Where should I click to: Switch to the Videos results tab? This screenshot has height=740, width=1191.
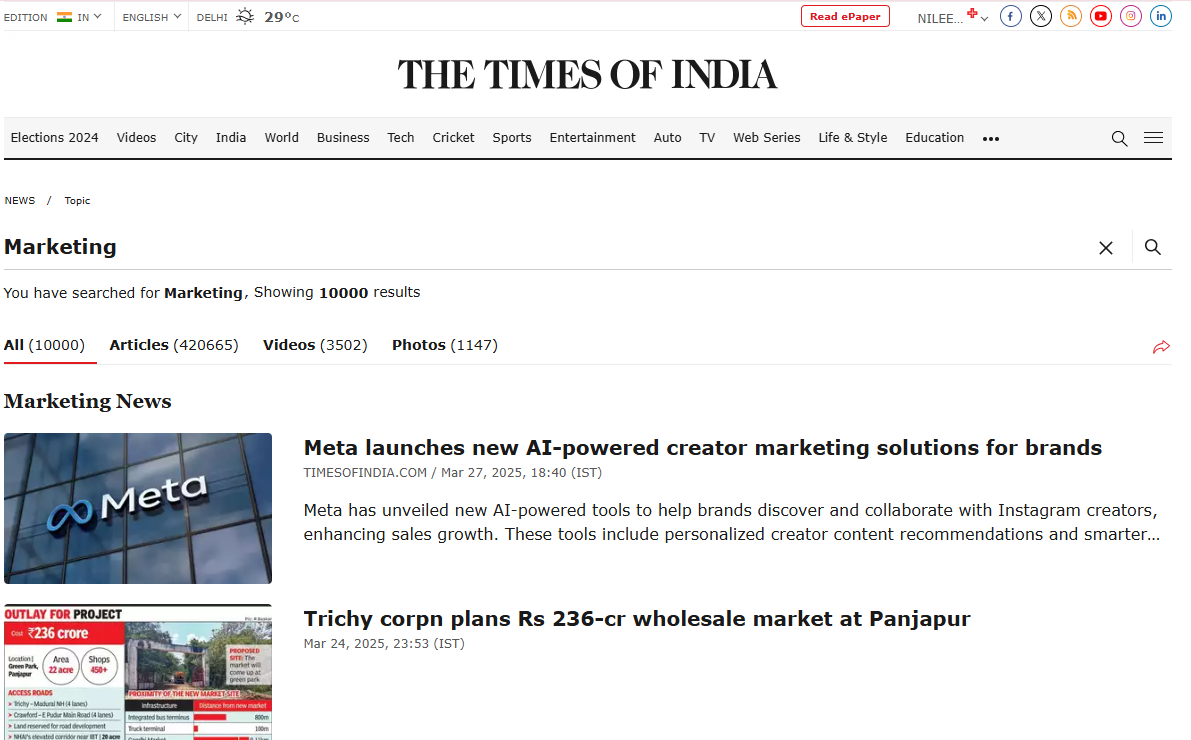(x=315, y=345)
